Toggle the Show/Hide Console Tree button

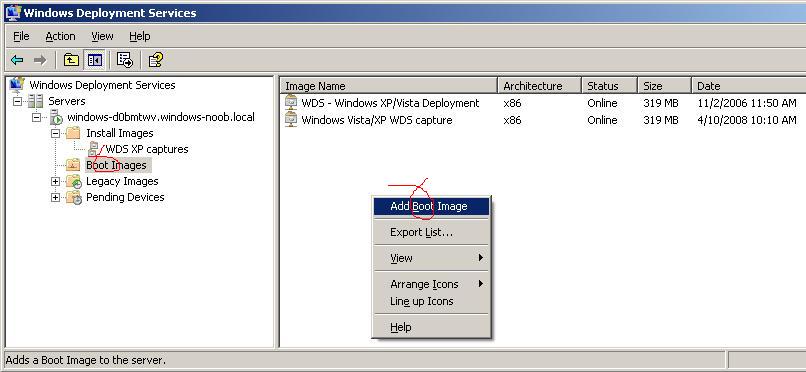point(95,60)
